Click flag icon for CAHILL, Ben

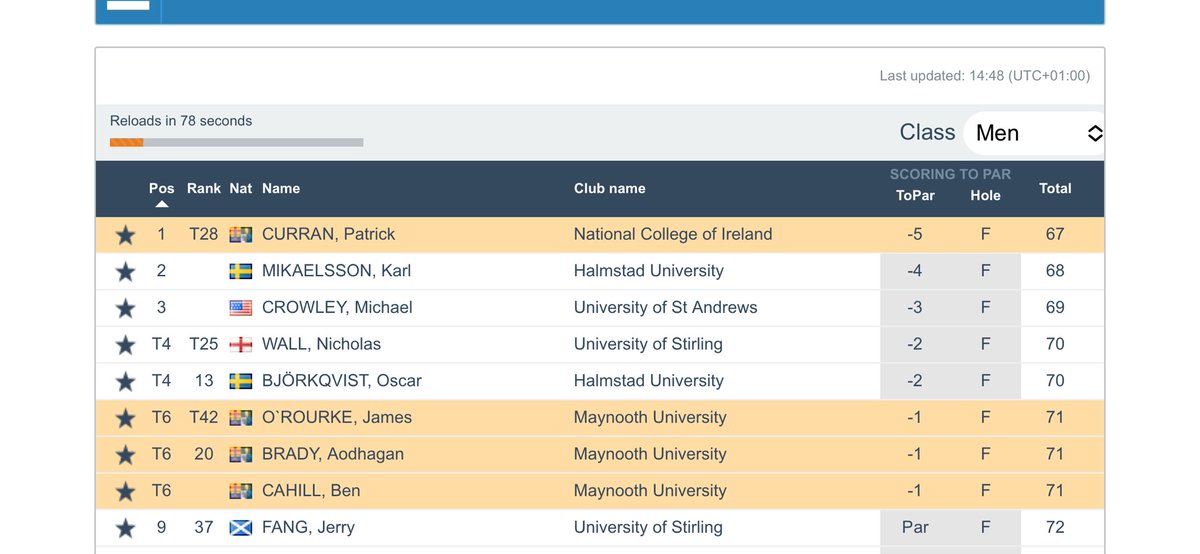click(240, 491)
